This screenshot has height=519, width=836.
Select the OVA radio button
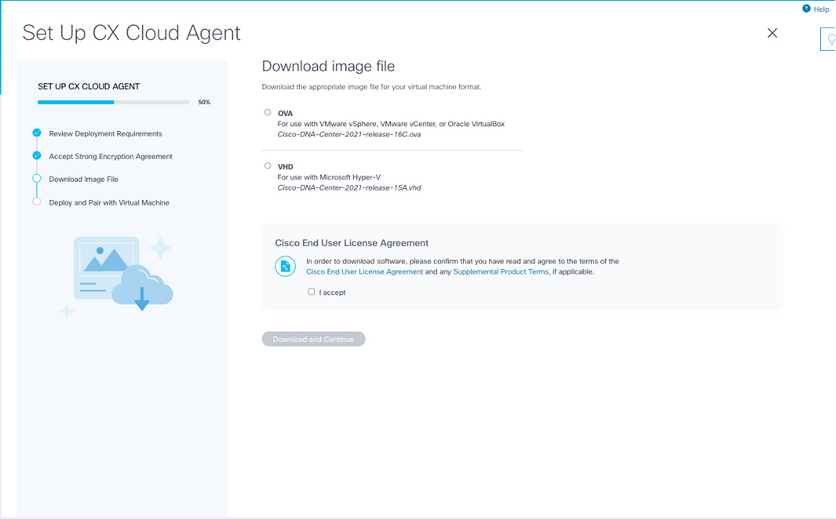coord(268,112)
